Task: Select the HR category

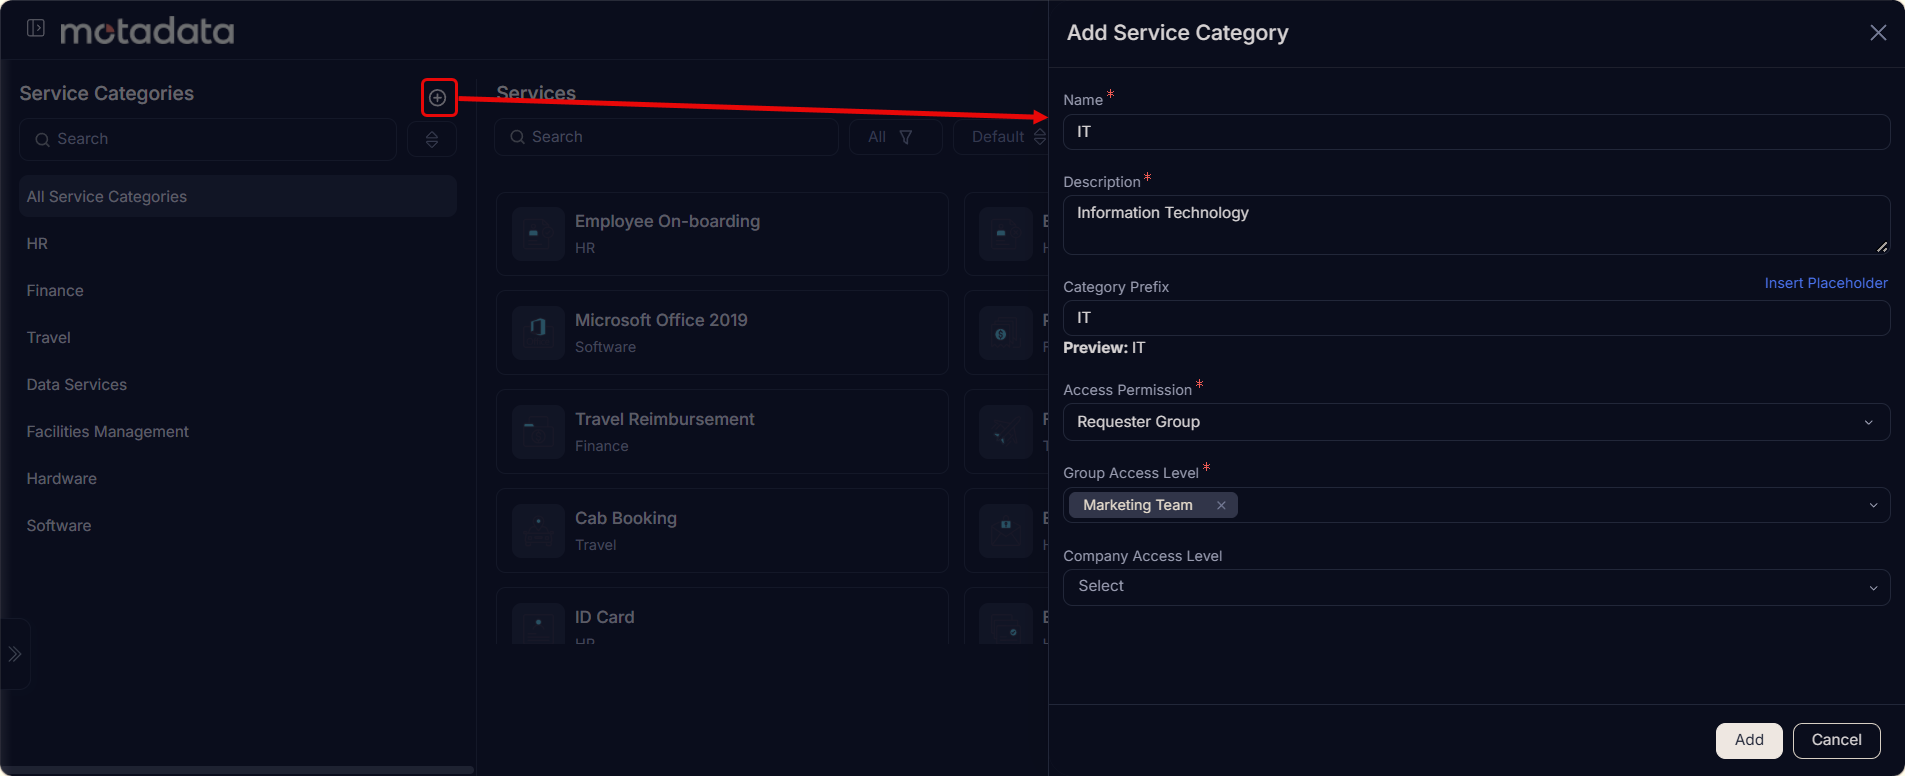Action: tap(37, 244)
